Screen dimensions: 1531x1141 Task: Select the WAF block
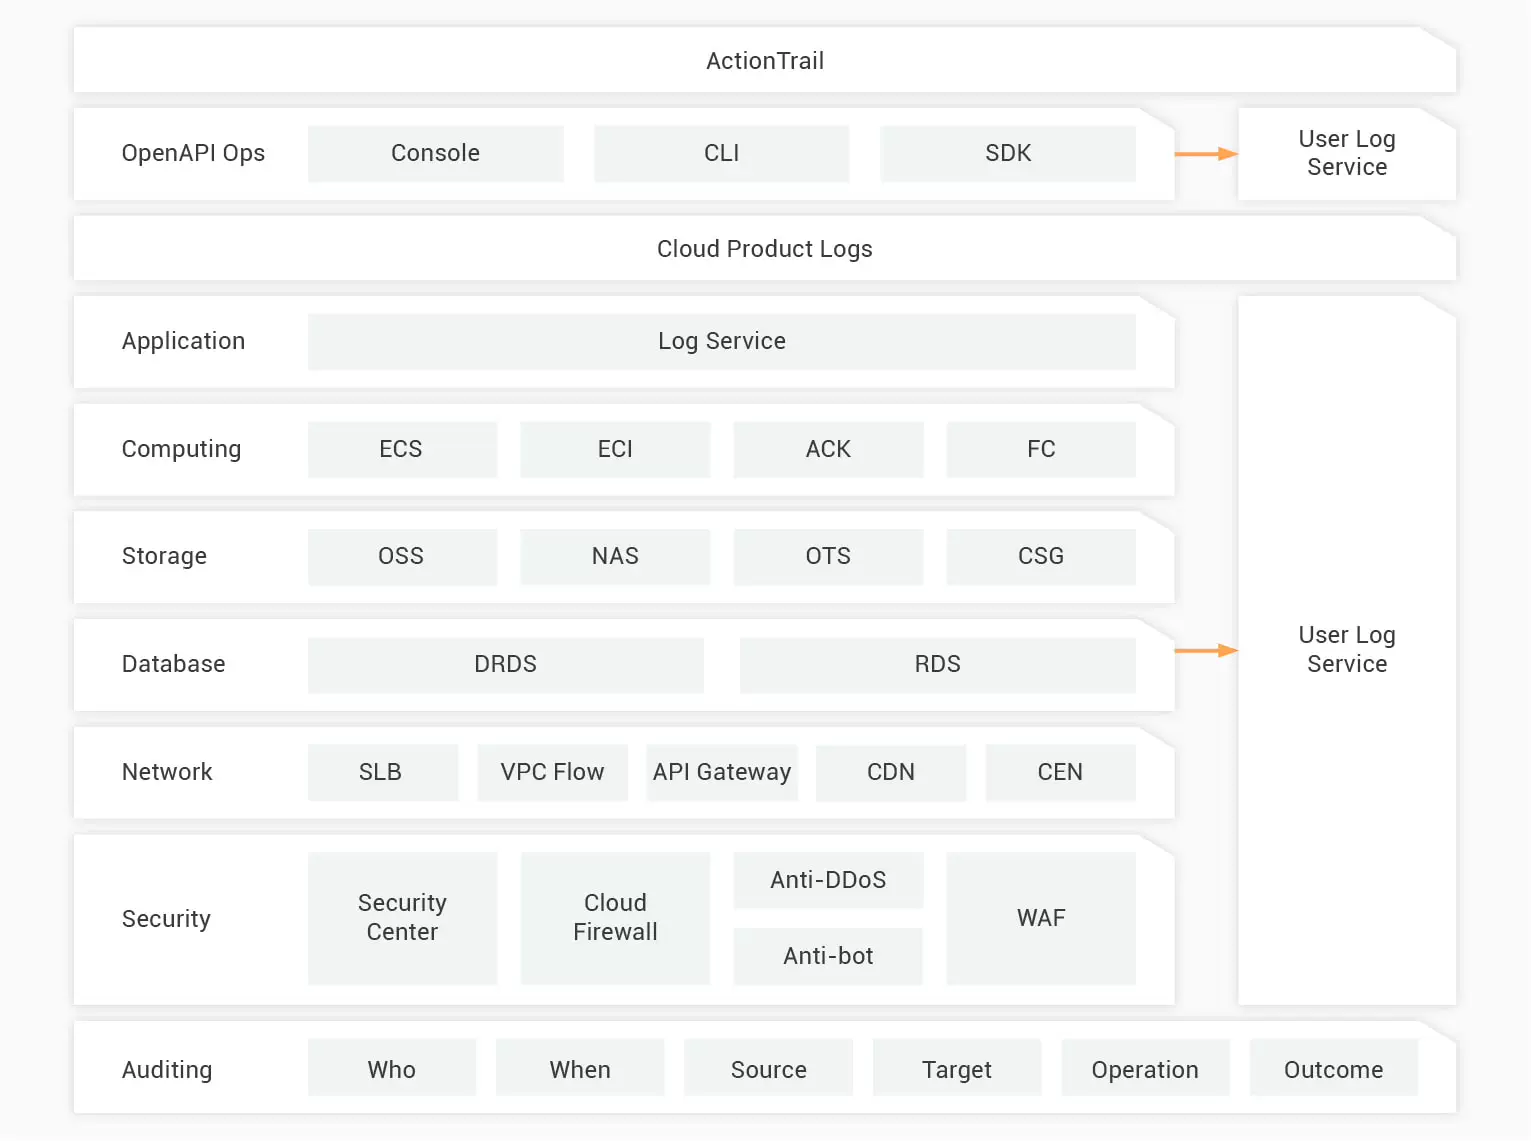pos(1040,917)
